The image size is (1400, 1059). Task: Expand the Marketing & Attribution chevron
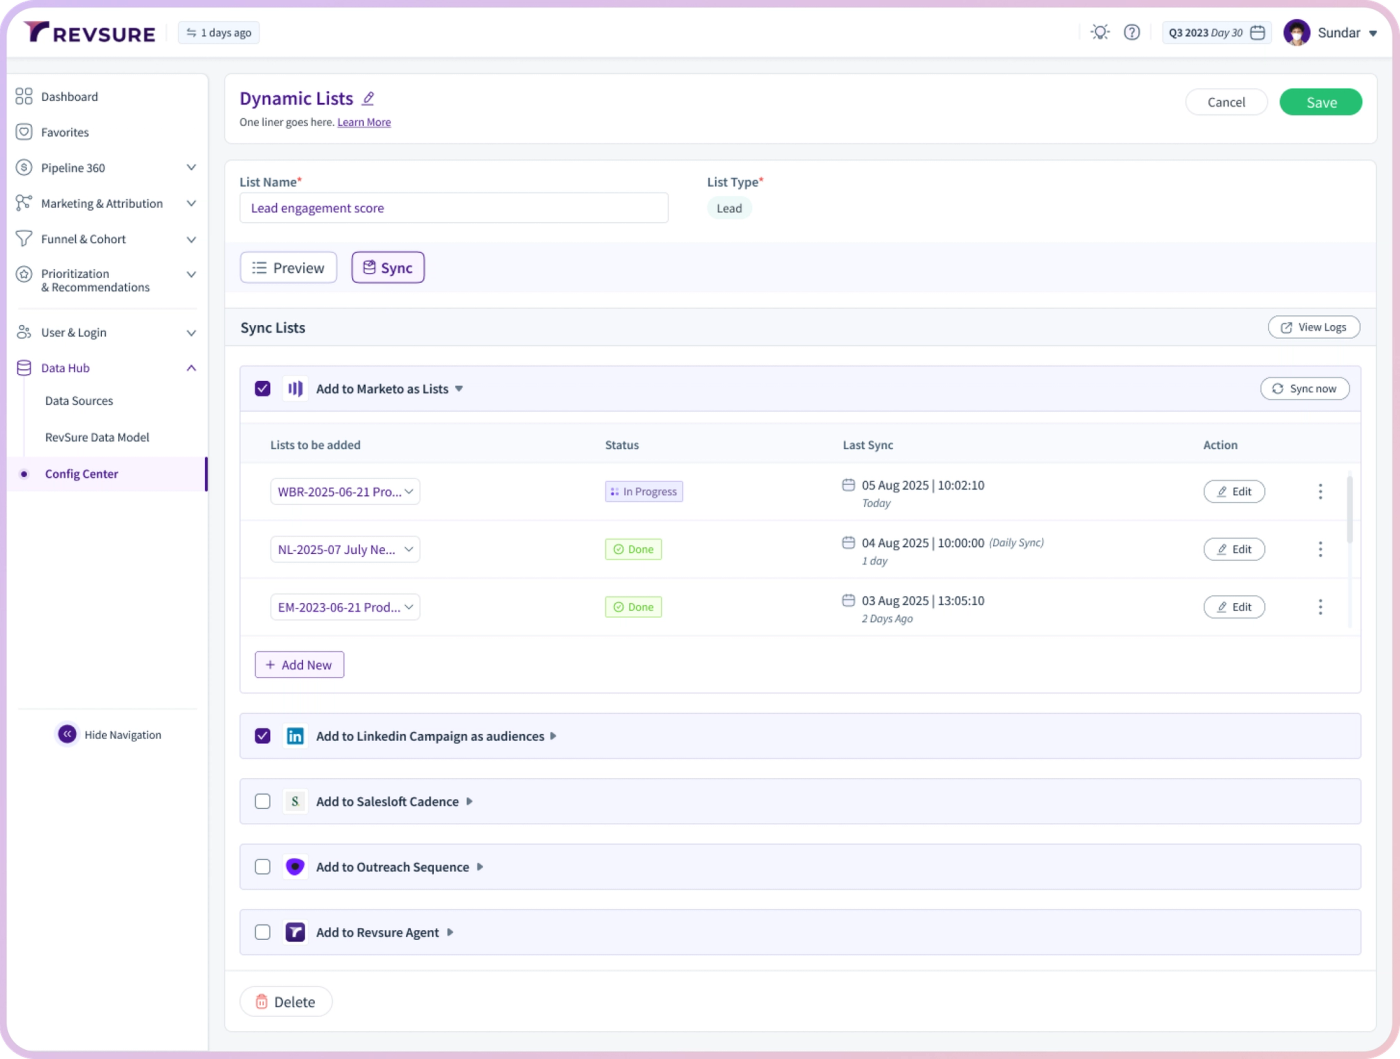pos(191,203)
